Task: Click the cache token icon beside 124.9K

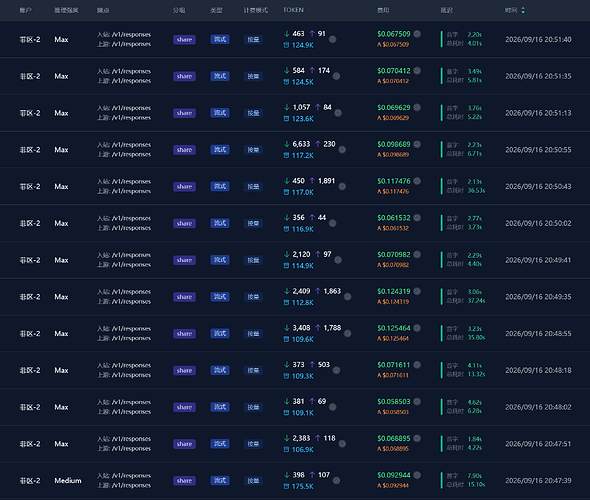Action: 286,45
